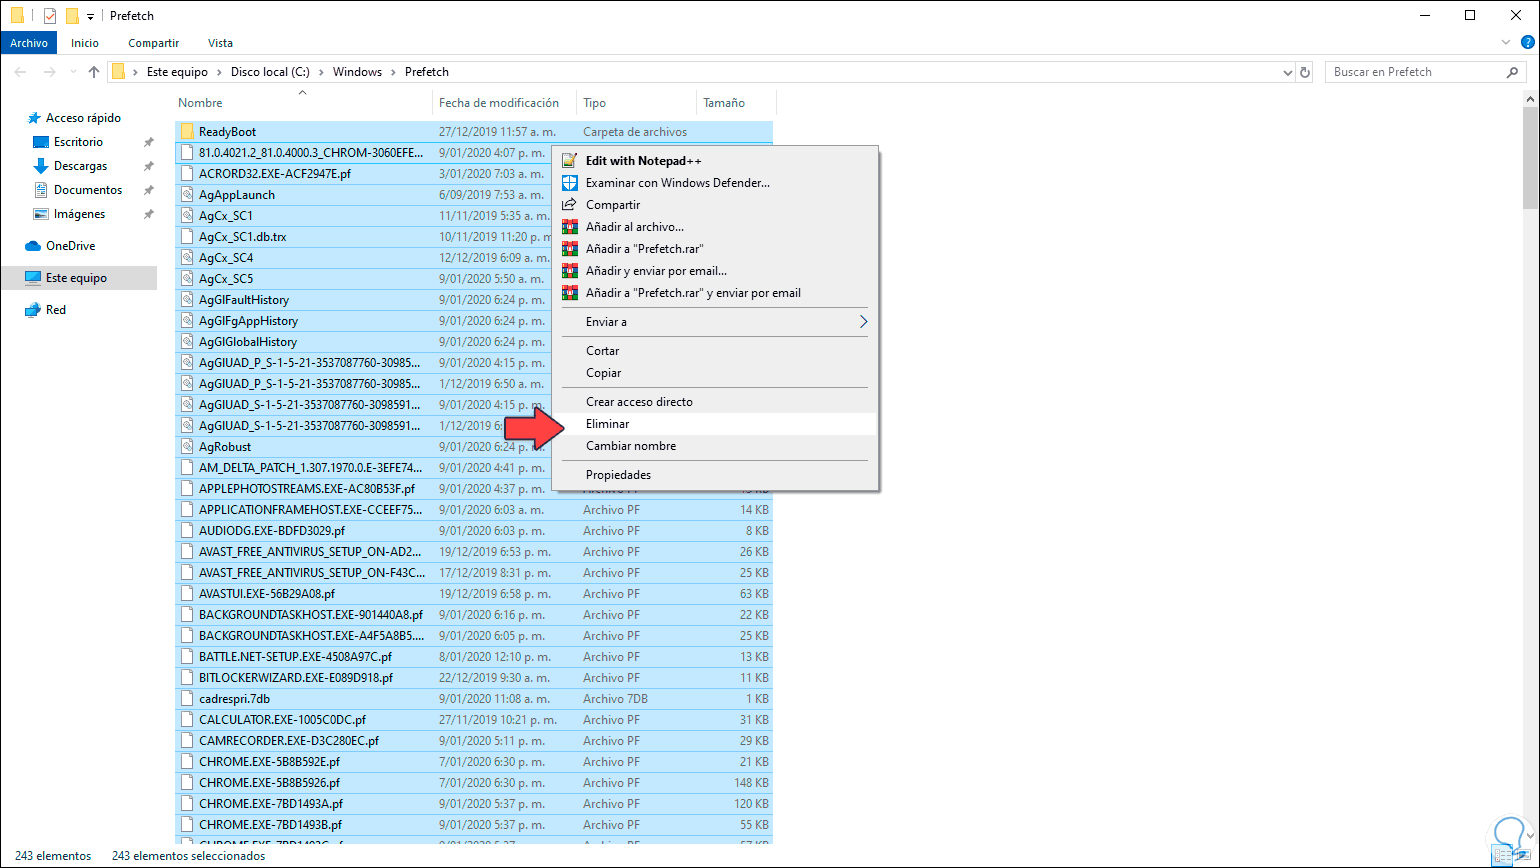
Task: Click the ReadyBoot folder icon
Action: coord(187,132)
